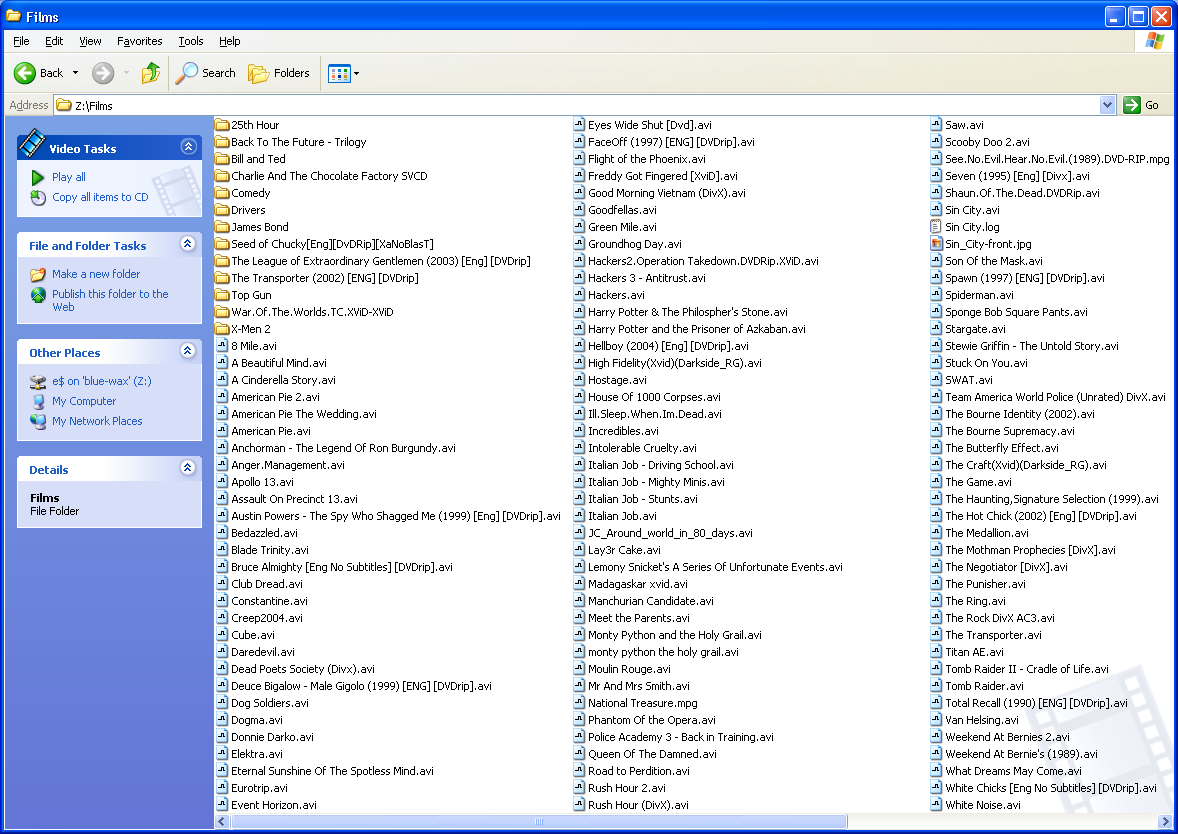1178x834 pixels.
Task: Select Groundhog Day.avi file name
Action: tap(634, 244)
